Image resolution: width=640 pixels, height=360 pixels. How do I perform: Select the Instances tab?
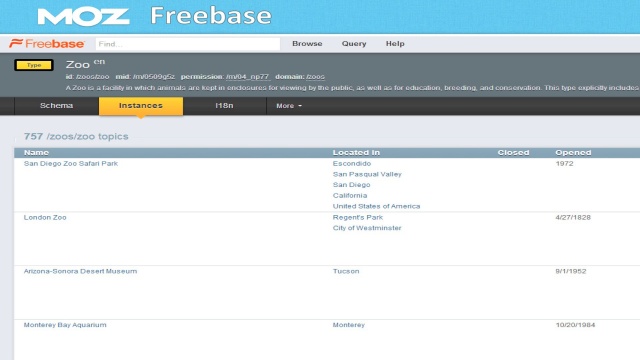coord(141,106)
